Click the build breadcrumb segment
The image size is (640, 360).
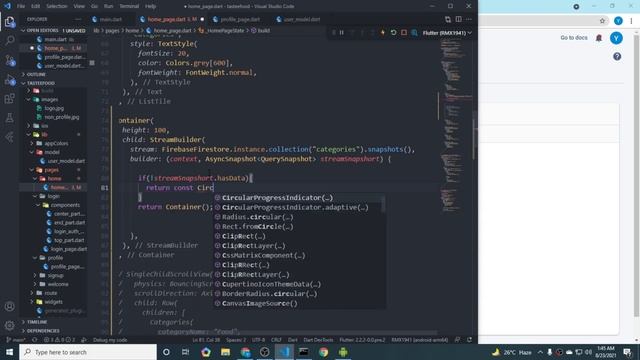(x=263, y=31)
